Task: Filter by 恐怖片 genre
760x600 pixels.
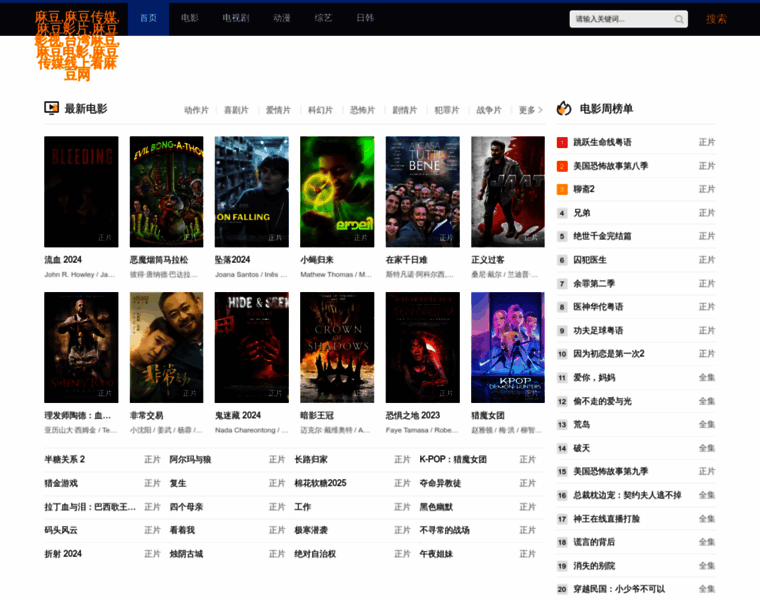Action: (x=363, y=110)
